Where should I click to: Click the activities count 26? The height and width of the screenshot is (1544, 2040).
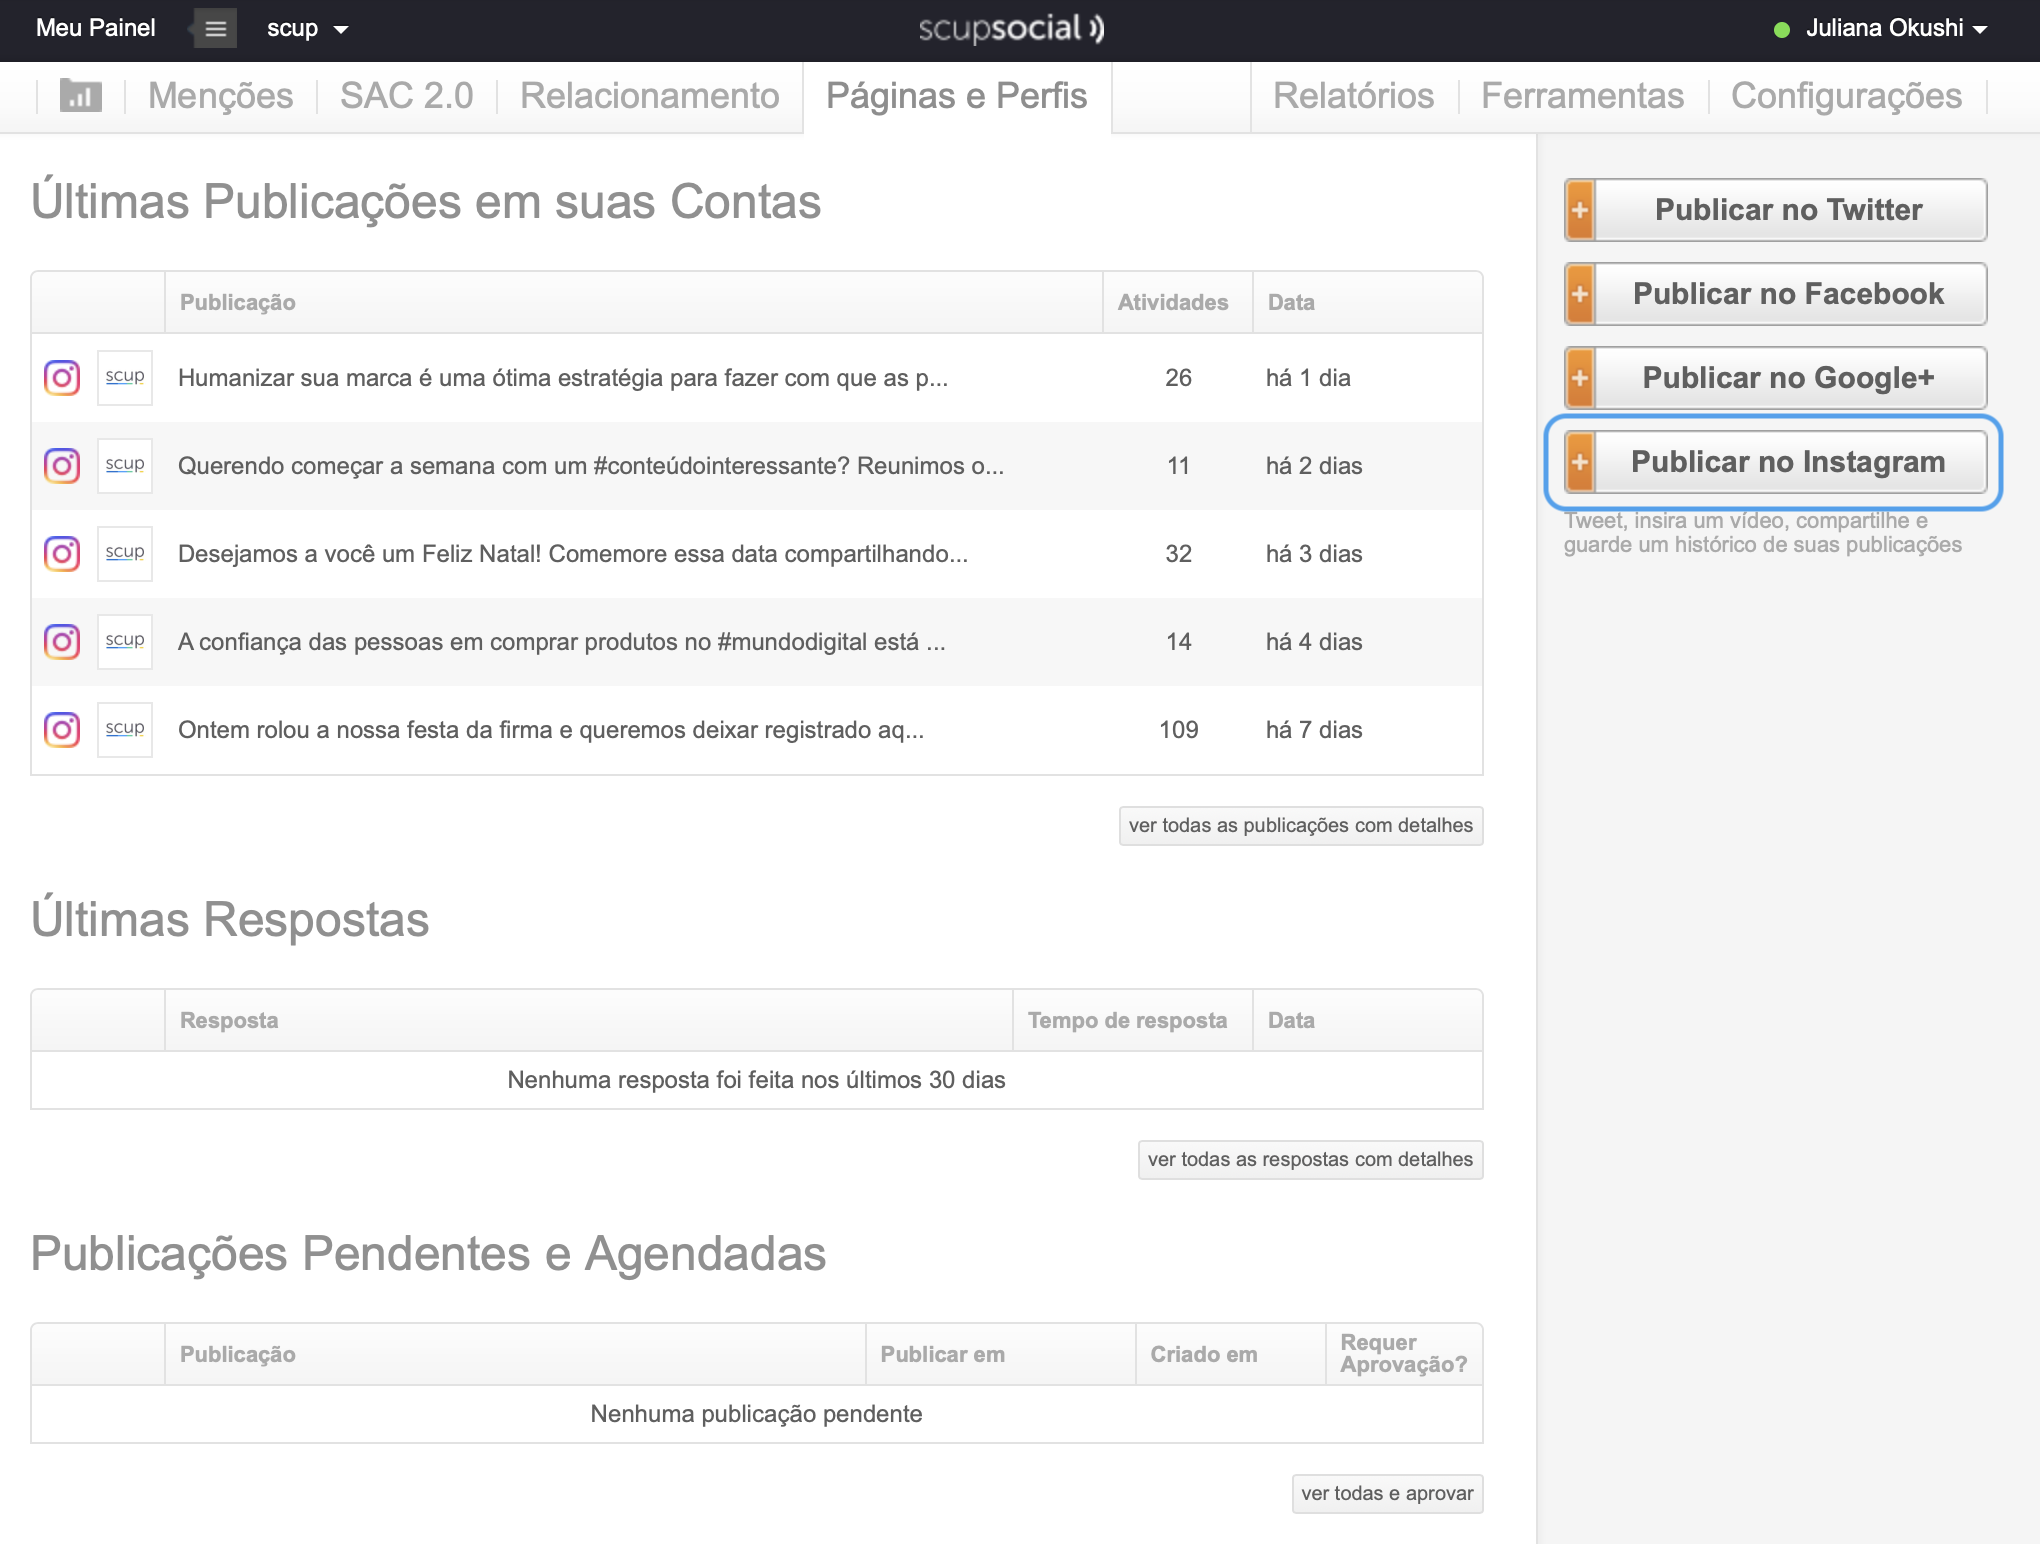[1178, 378]
